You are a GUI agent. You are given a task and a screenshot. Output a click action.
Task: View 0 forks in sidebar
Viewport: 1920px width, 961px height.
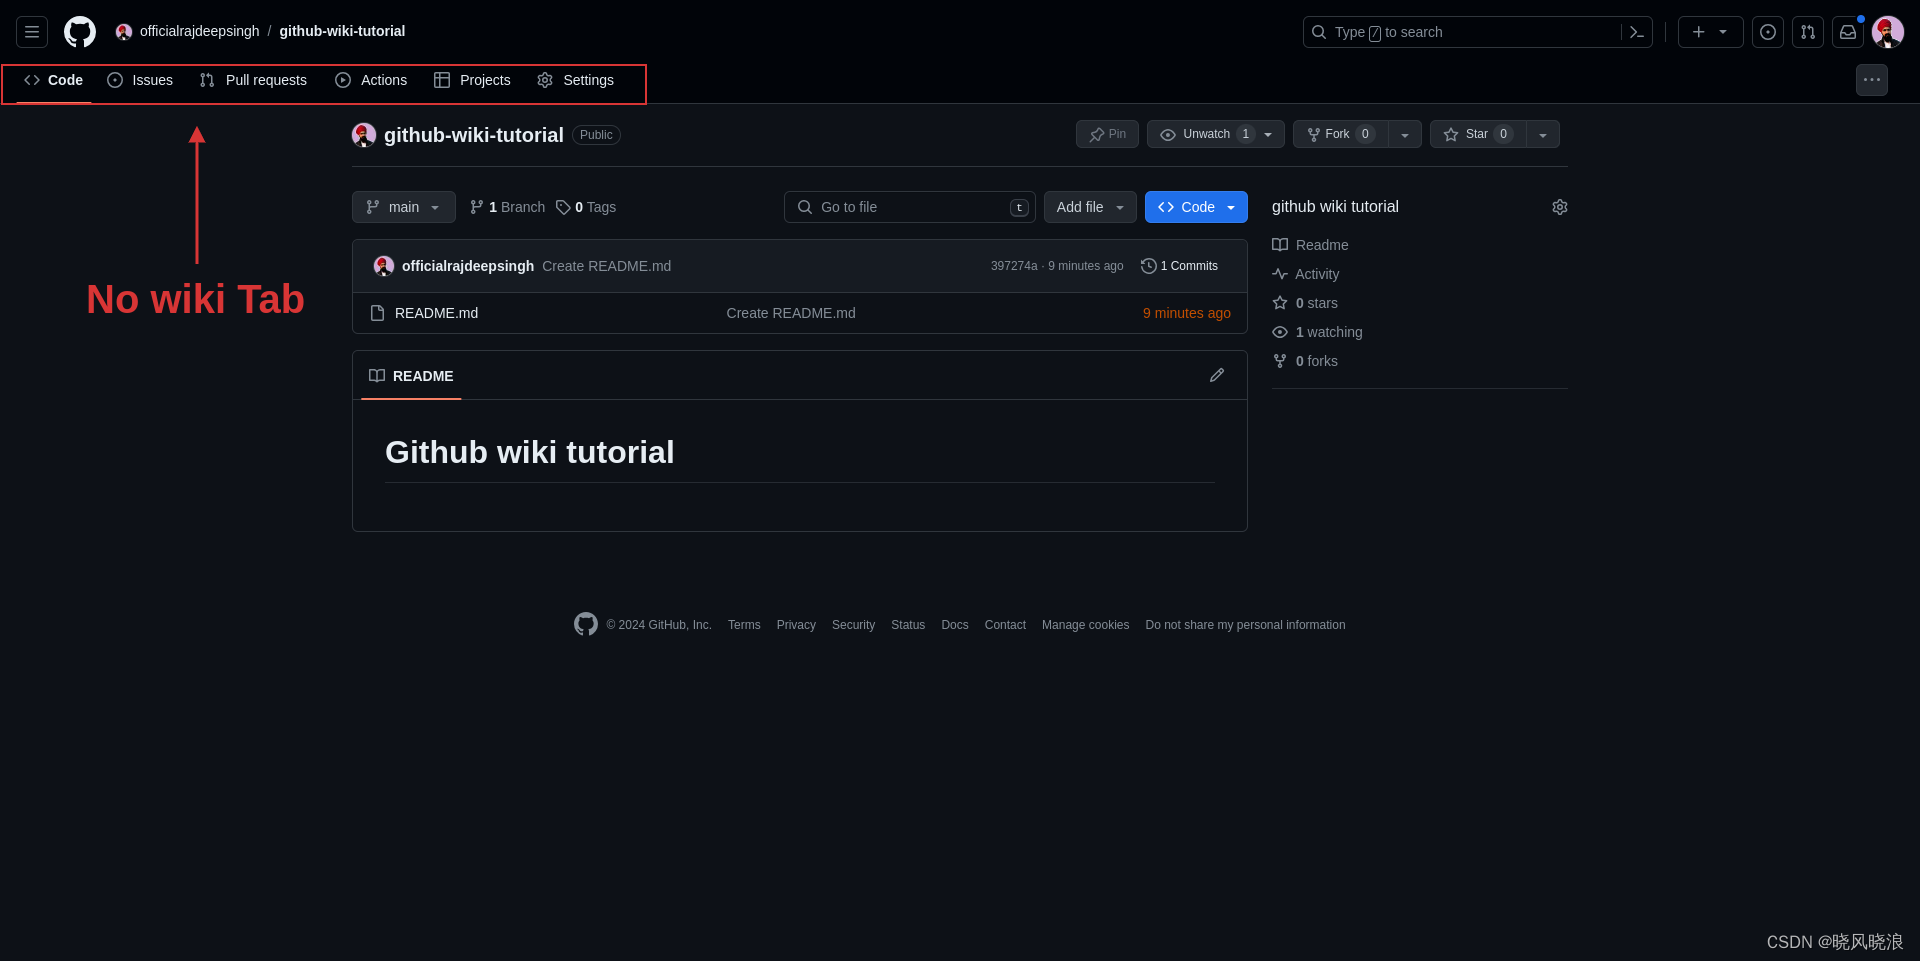click(x=1305, y=361)
